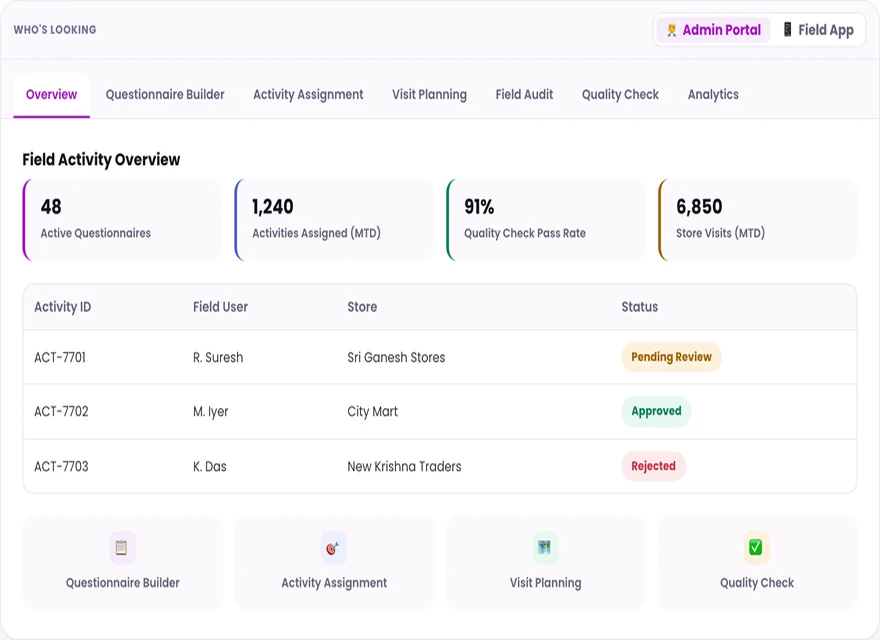880x640 pixels.
Task: Open the Activity Assignment tab
Action: point(308,94)
